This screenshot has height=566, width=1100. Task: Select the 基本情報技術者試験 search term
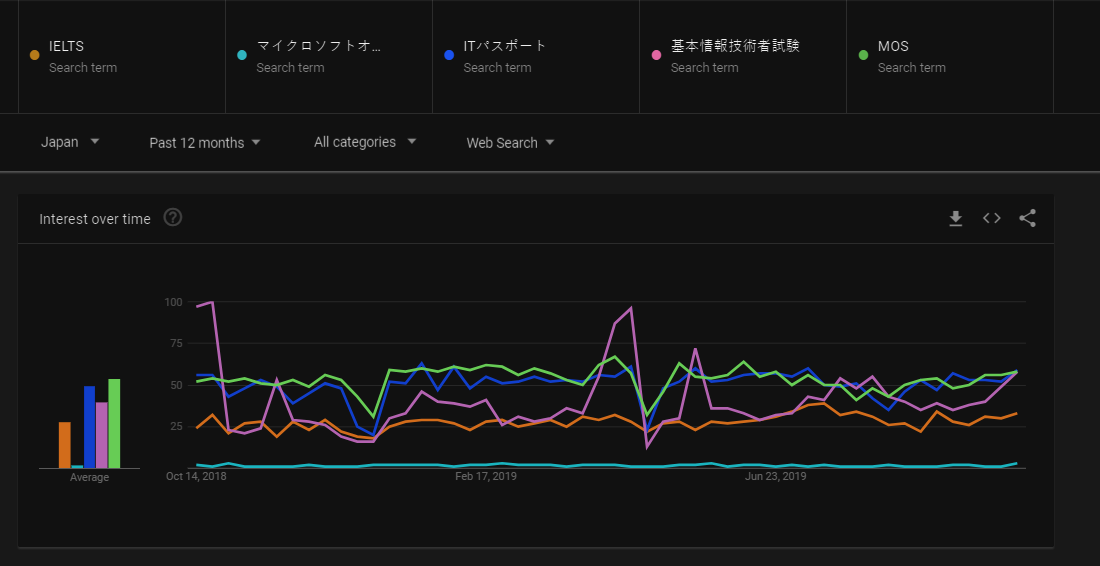735,46
